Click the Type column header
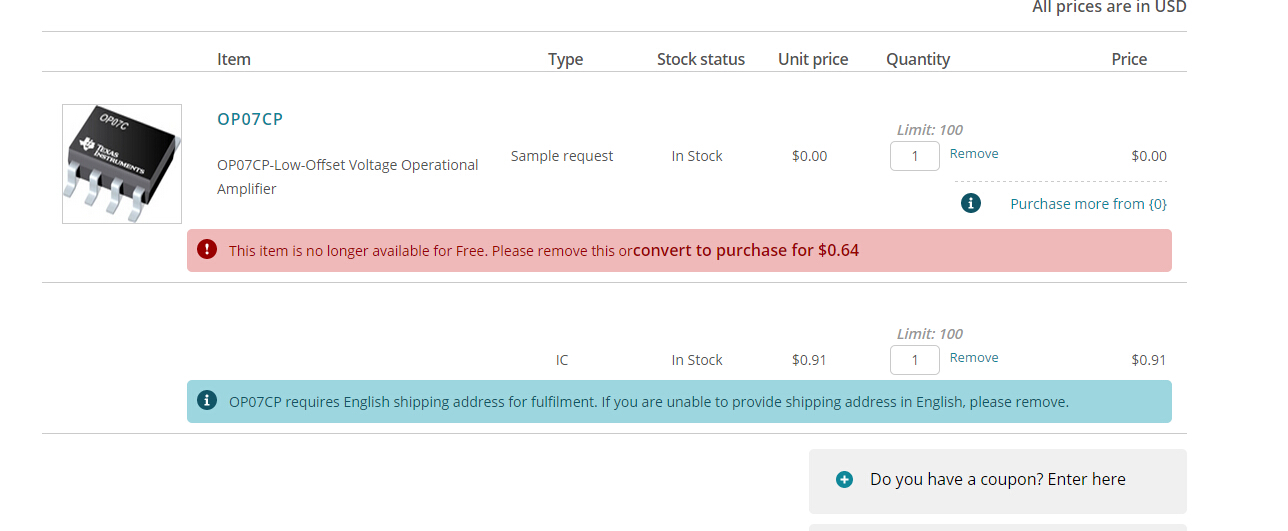The image size is (1288, 531). 565,59
